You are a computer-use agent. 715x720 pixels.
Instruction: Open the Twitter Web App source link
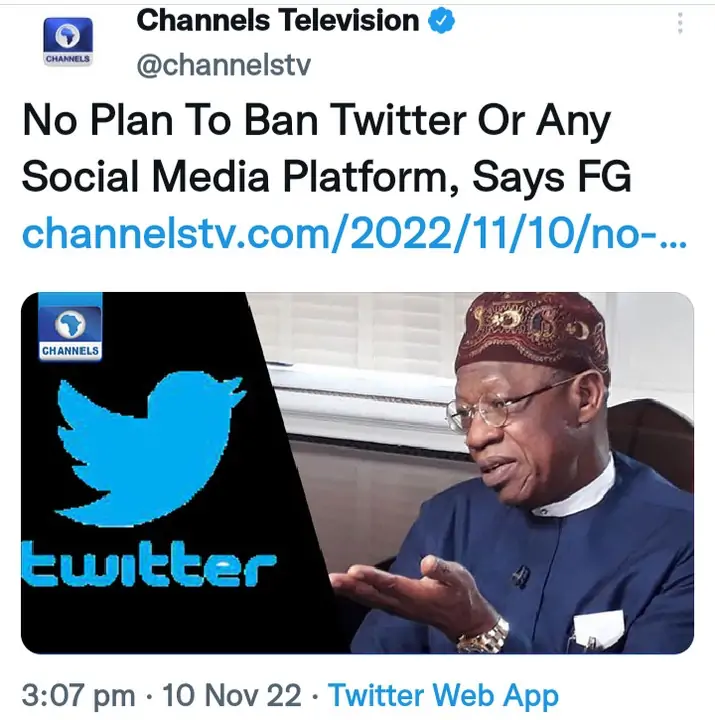tap(443, 694)
